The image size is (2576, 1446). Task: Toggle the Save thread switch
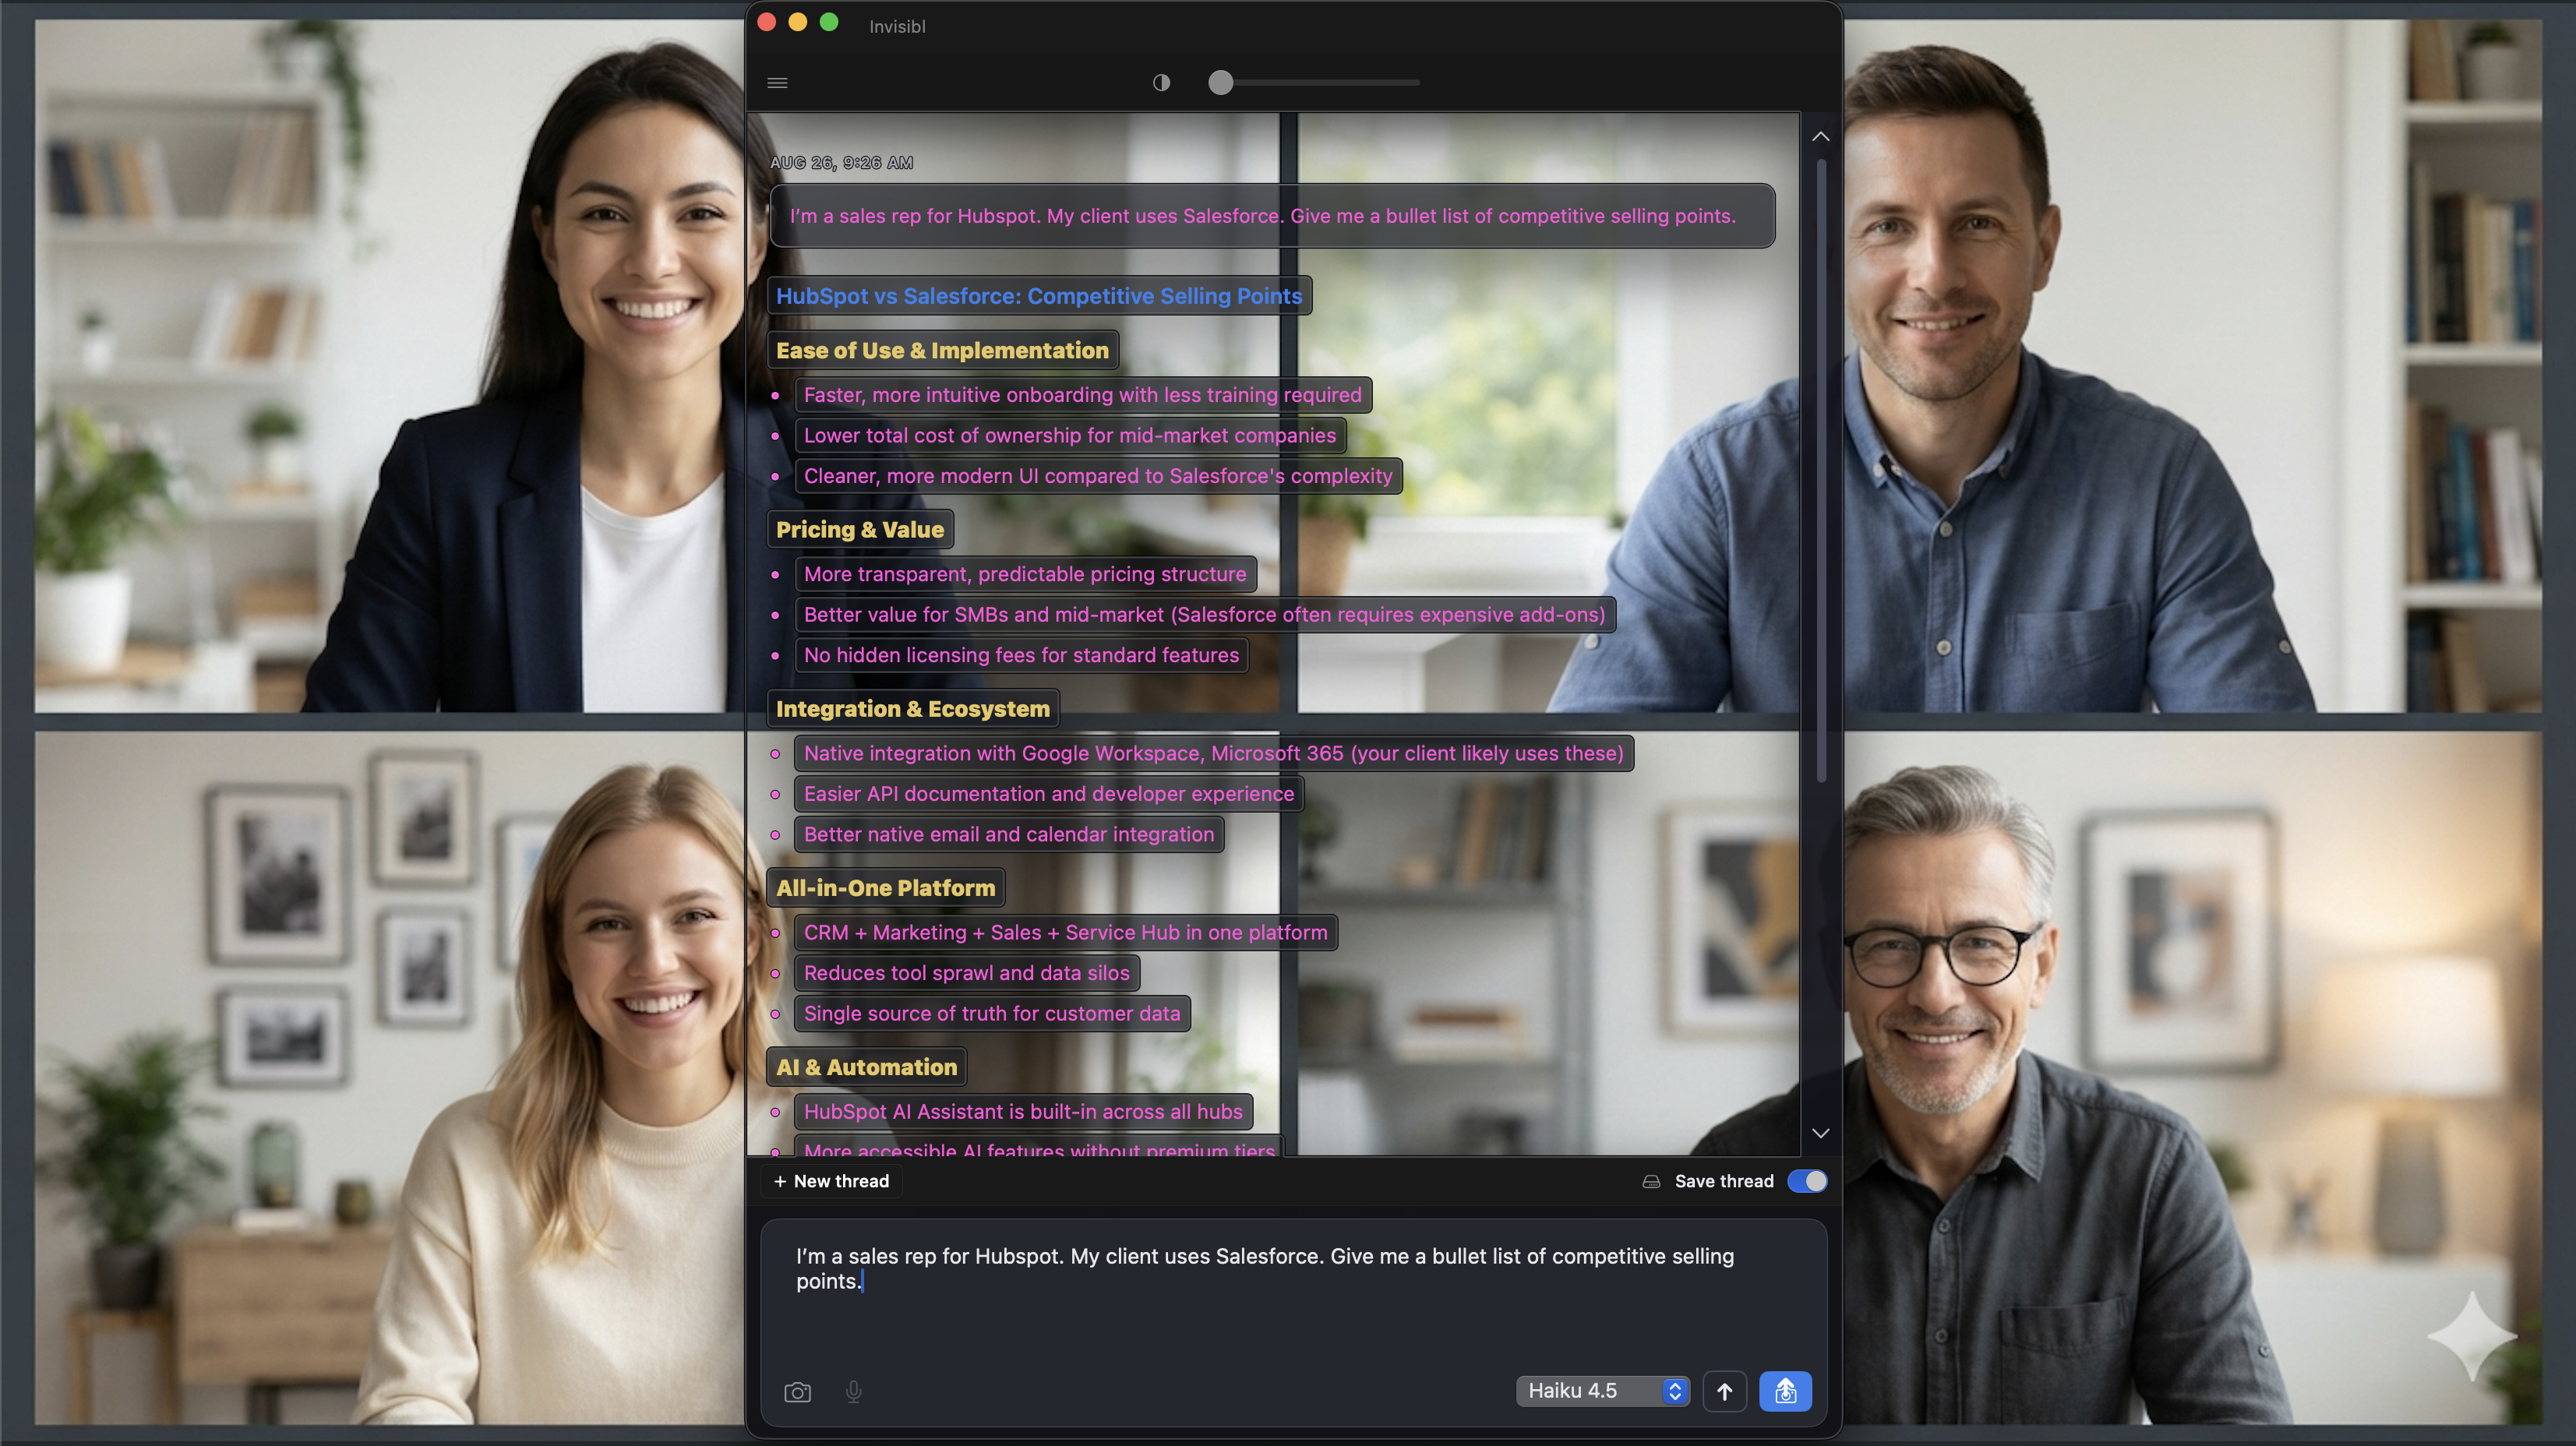(1807, 1181)
